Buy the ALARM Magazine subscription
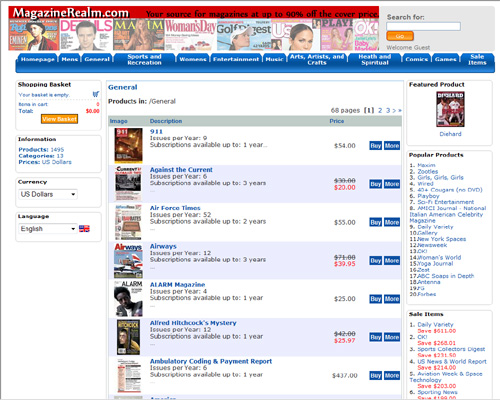Viewport: 500px width, 400px height. pos(375,299)
